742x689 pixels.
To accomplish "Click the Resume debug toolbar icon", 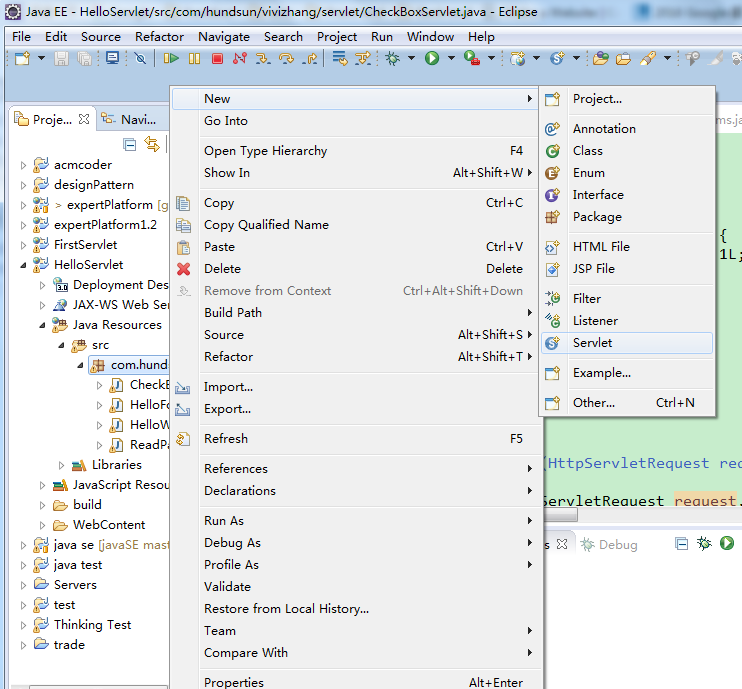I will [x=171, y=59].
